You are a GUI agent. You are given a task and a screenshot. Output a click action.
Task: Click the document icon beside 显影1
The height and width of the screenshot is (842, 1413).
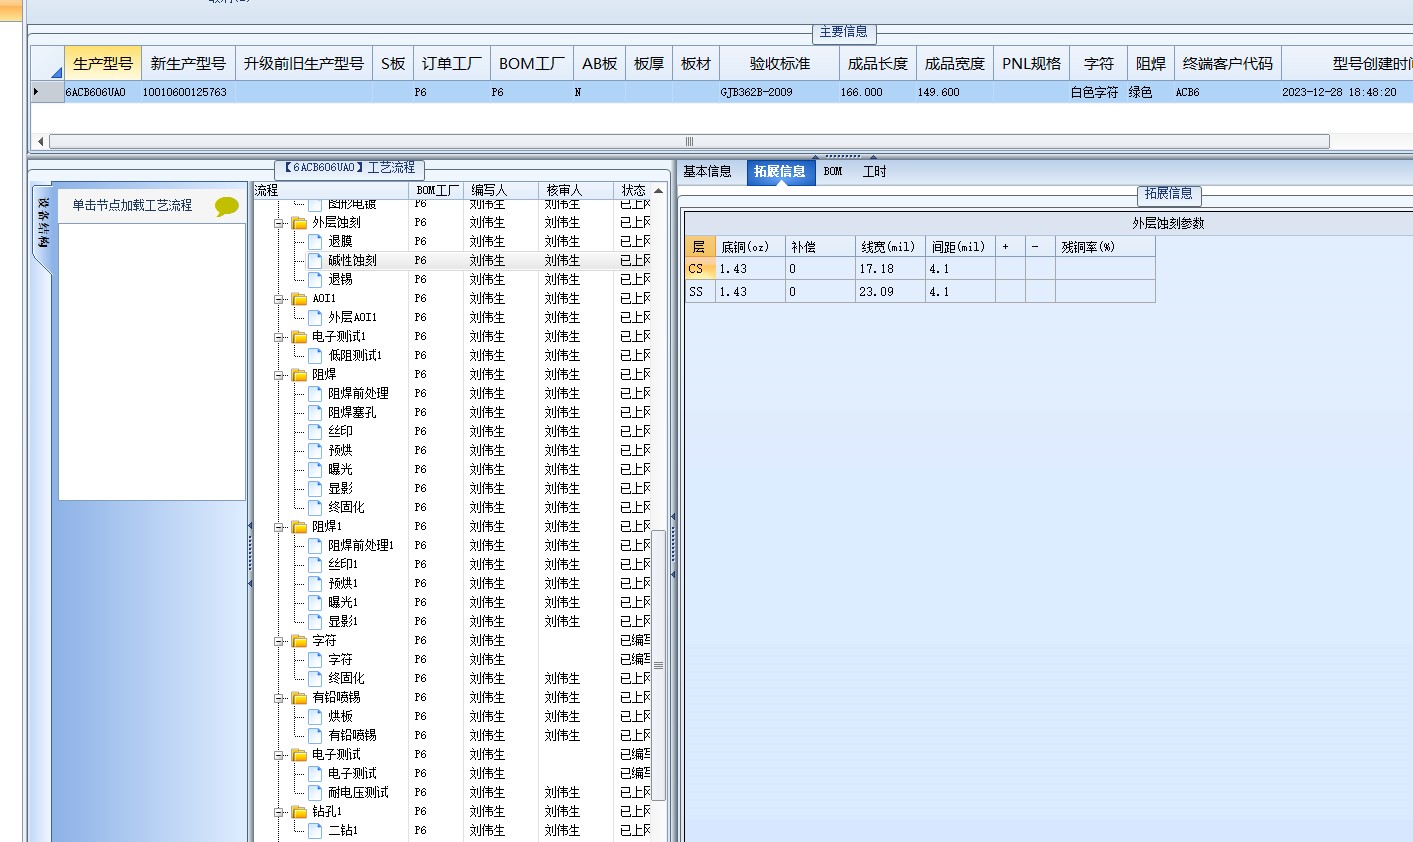tap(315, 621)
